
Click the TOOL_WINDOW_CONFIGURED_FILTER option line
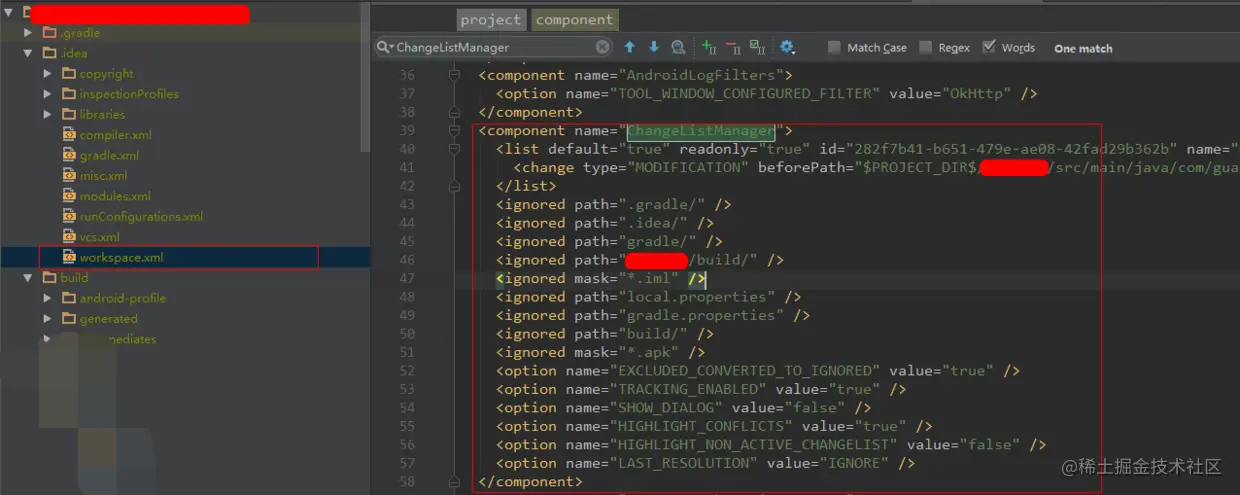[x=766, y=94]
